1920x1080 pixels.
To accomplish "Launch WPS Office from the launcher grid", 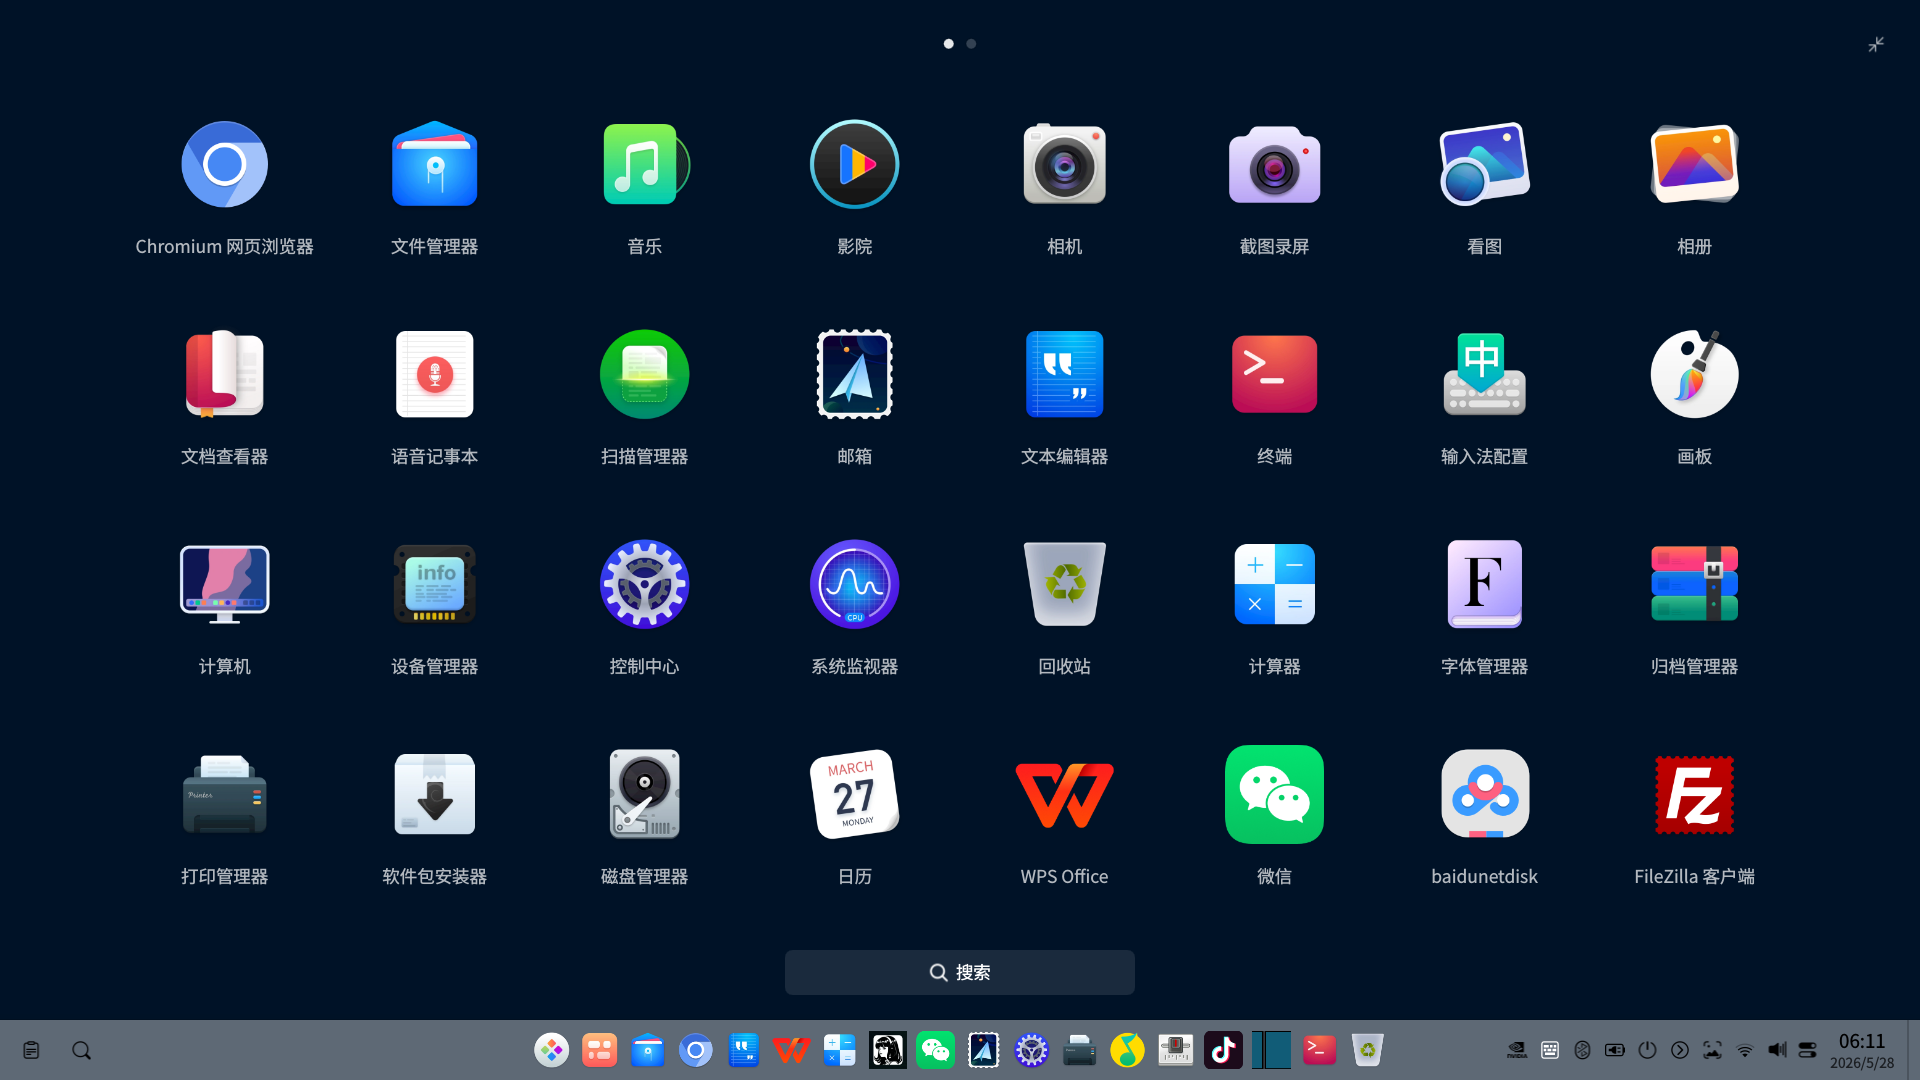I will pos(1064,795).
